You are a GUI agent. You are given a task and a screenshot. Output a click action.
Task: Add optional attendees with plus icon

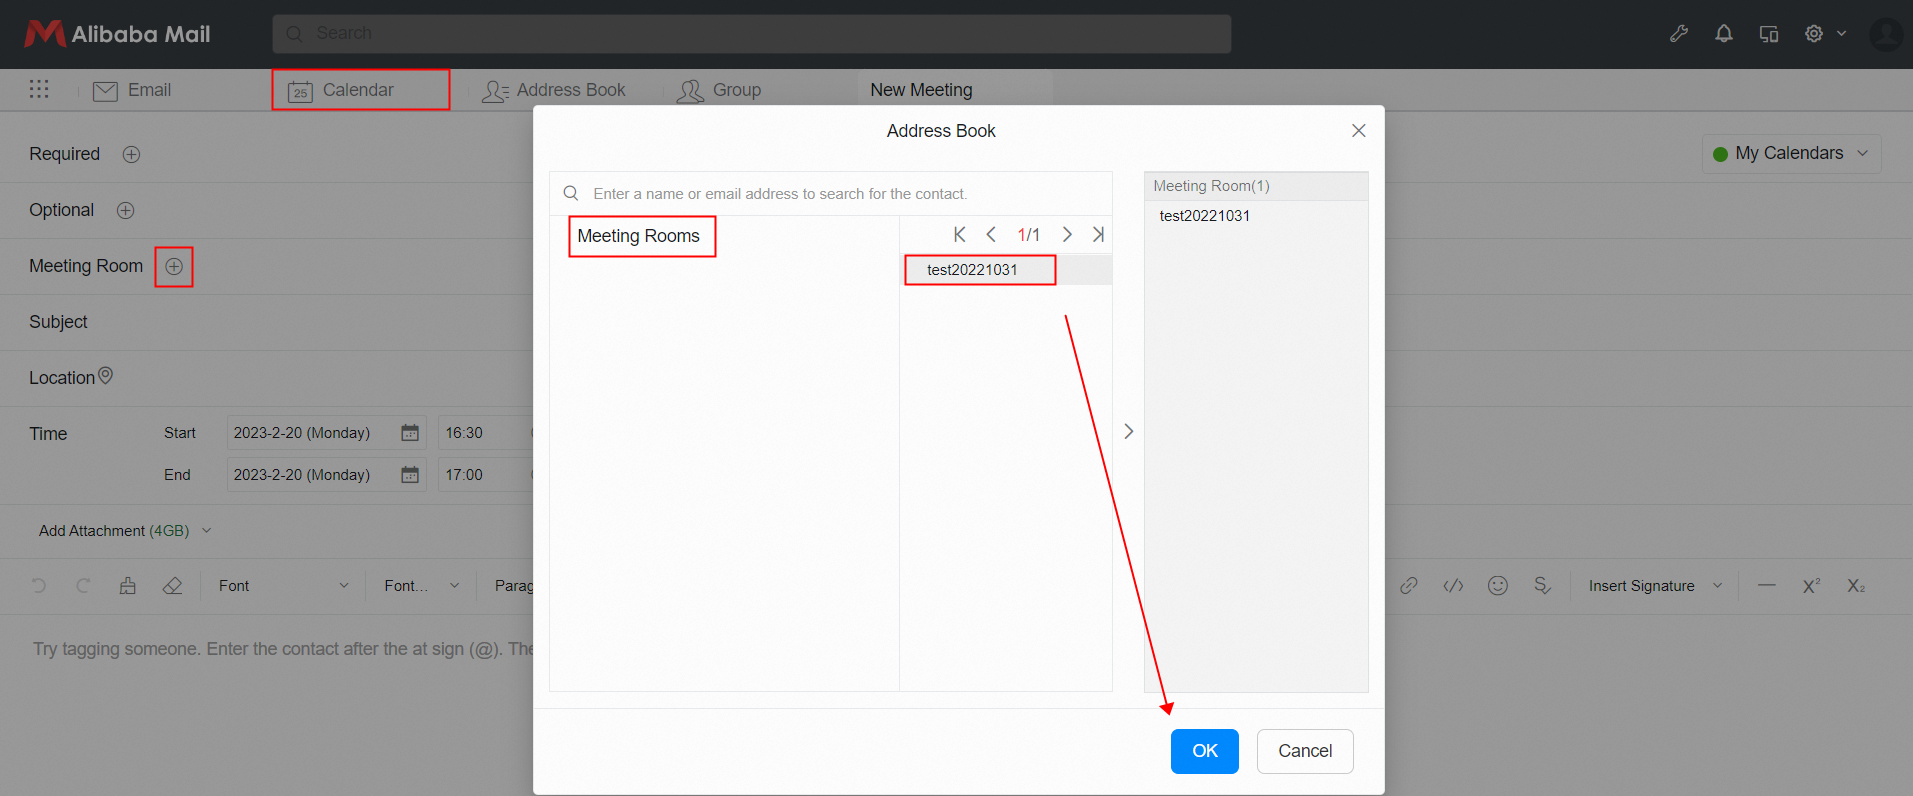click(x=125, y=210)
